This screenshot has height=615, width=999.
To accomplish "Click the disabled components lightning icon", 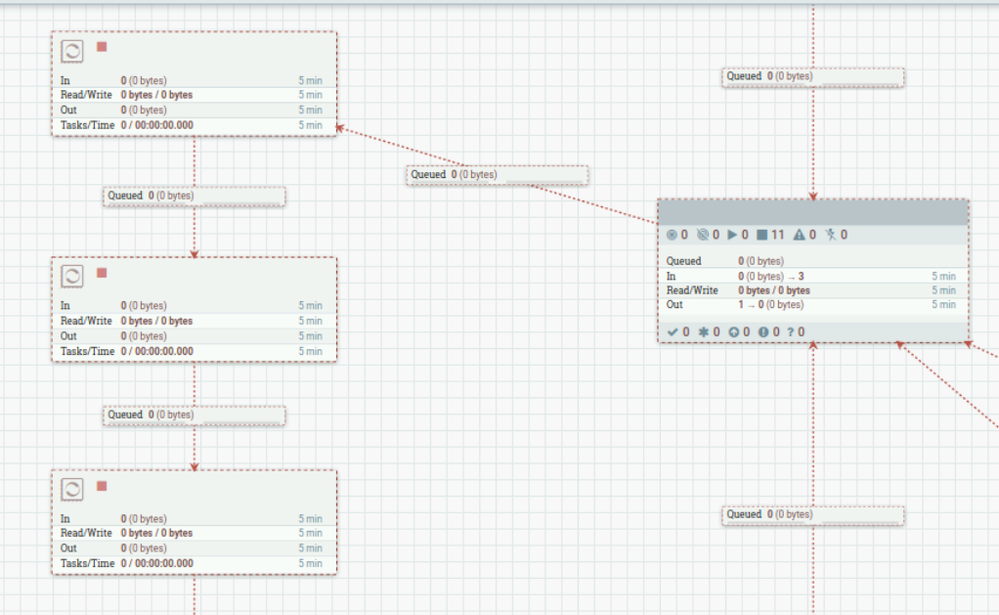I will point(831,235).
